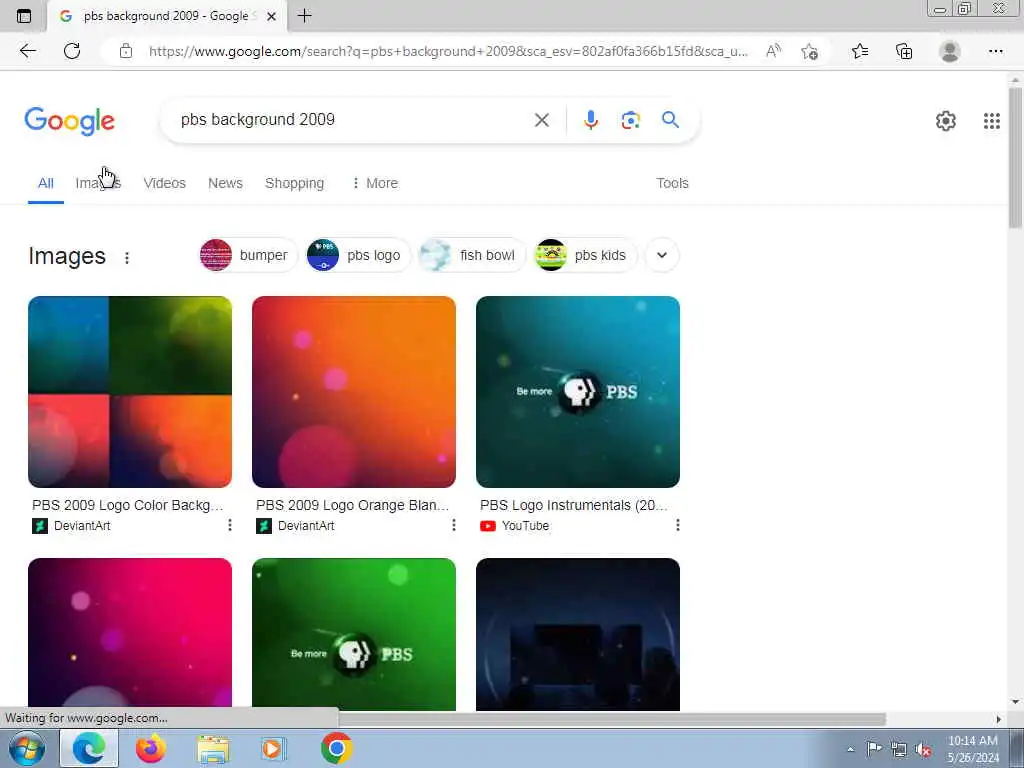
Task: Open Images section three-dot options
Action: [127, 257]
